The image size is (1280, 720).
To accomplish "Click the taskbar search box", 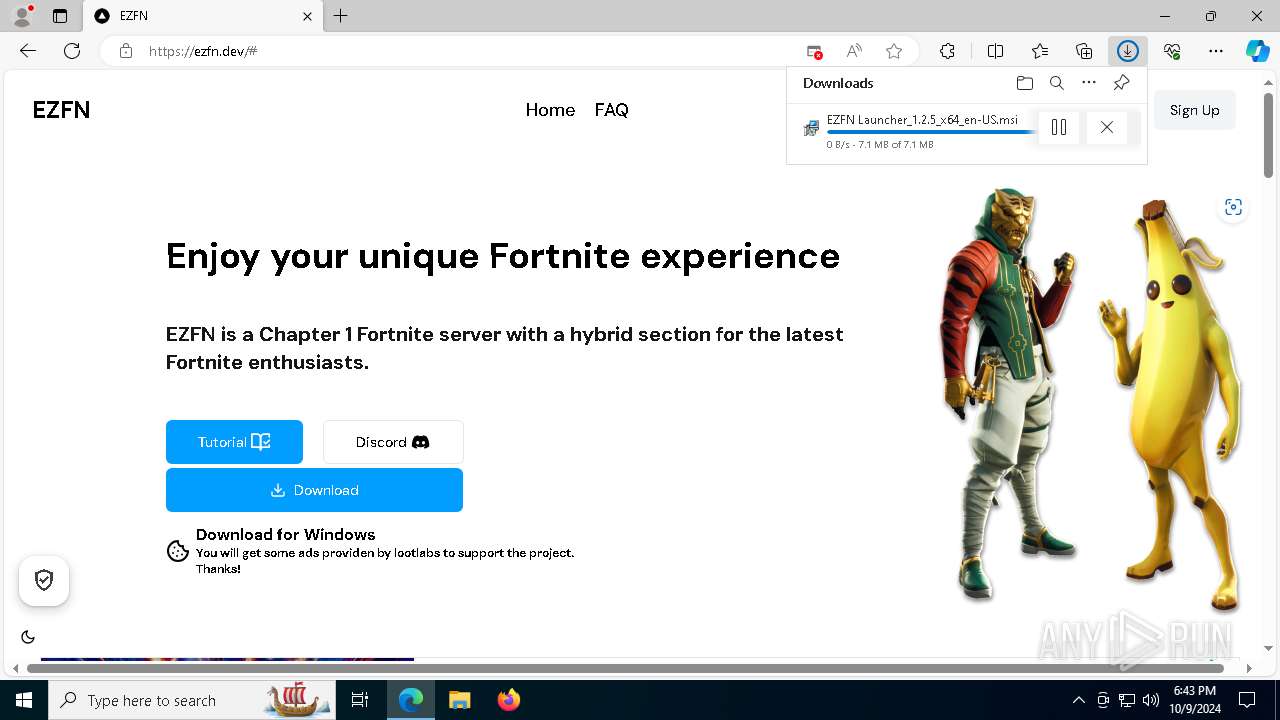I will [191, 700].
